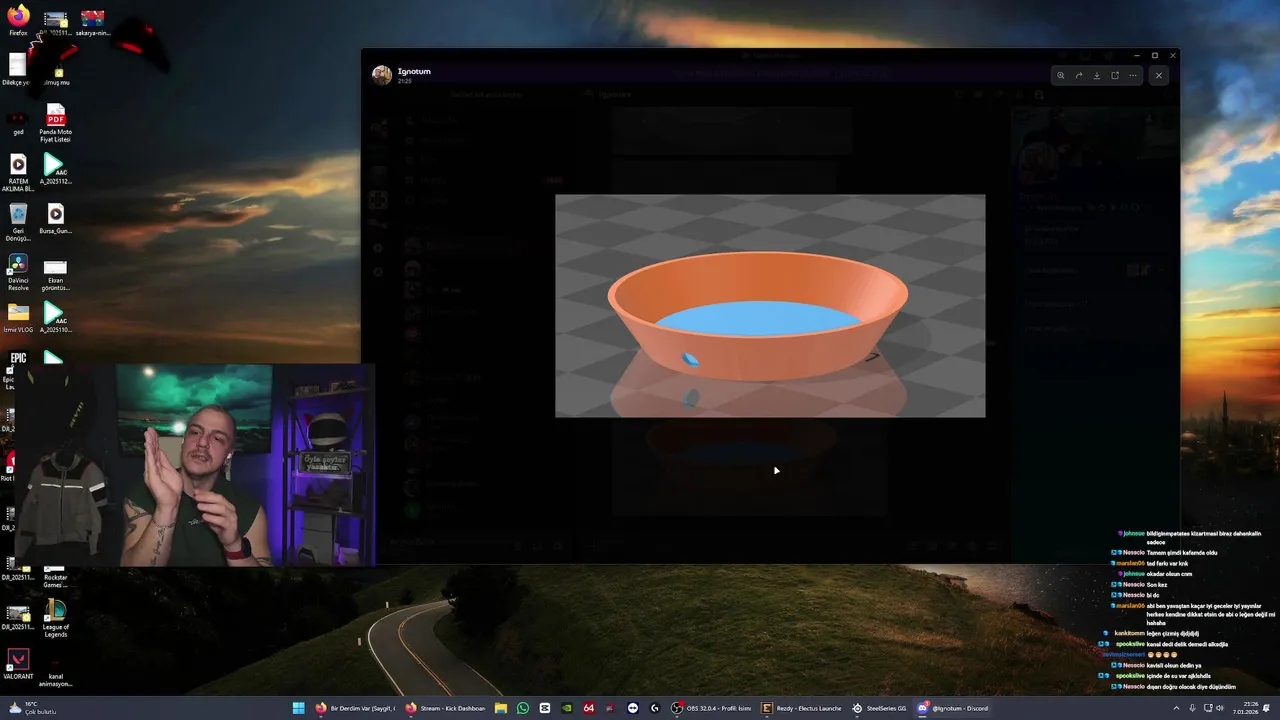Switch to Rezdy - Electus Launcher window

coord(801,708)
